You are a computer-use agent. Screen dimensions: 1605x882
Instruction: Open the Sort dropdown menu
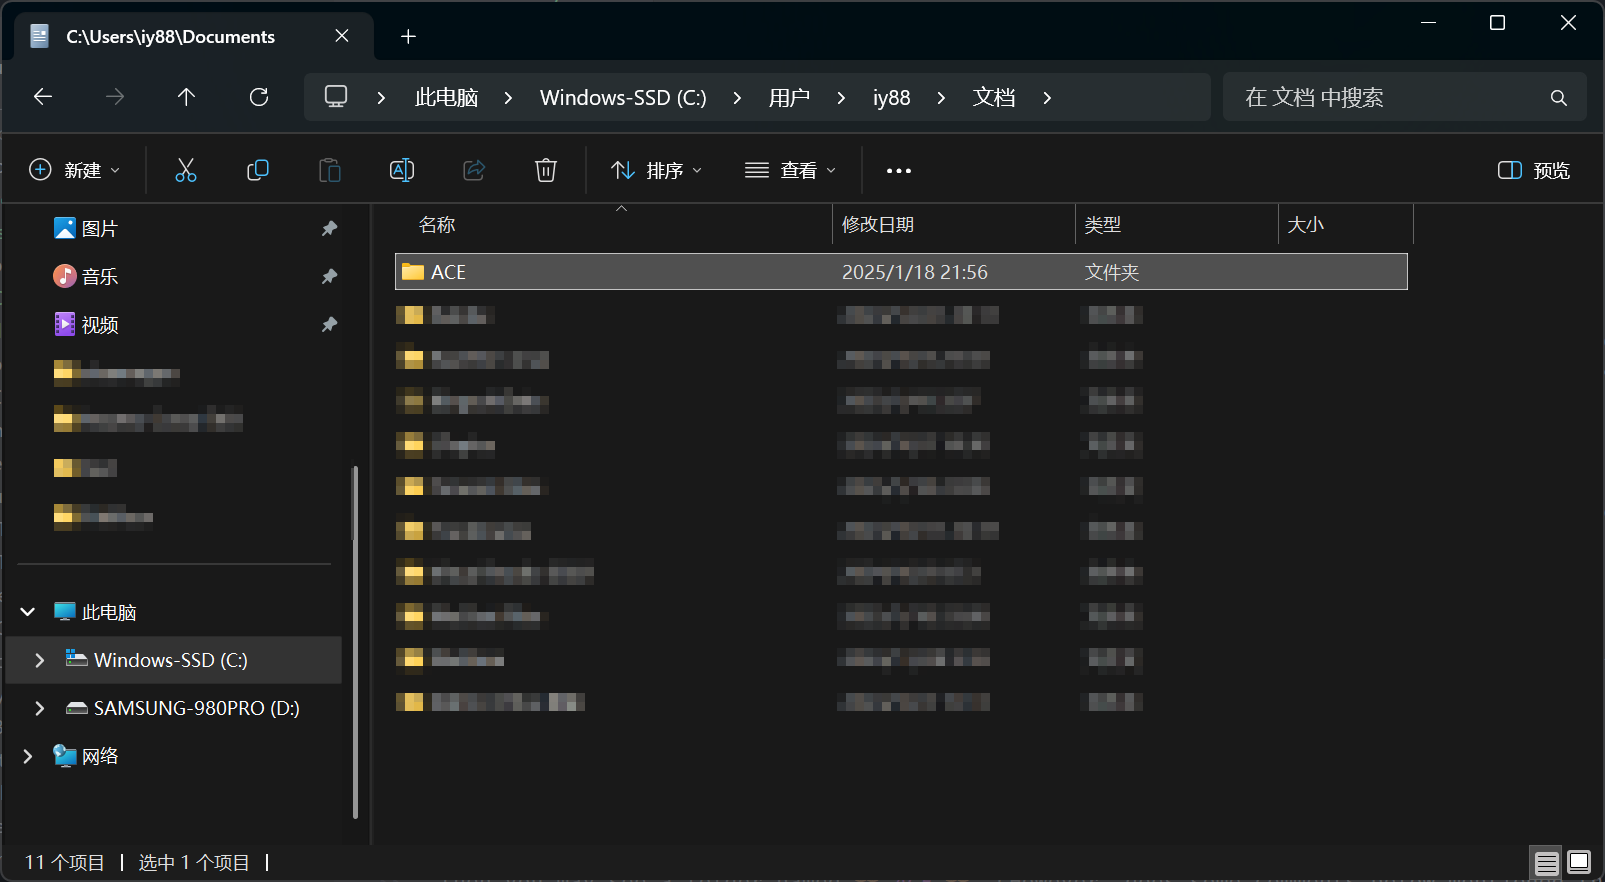pyautogui.click(x=656, y=171)
